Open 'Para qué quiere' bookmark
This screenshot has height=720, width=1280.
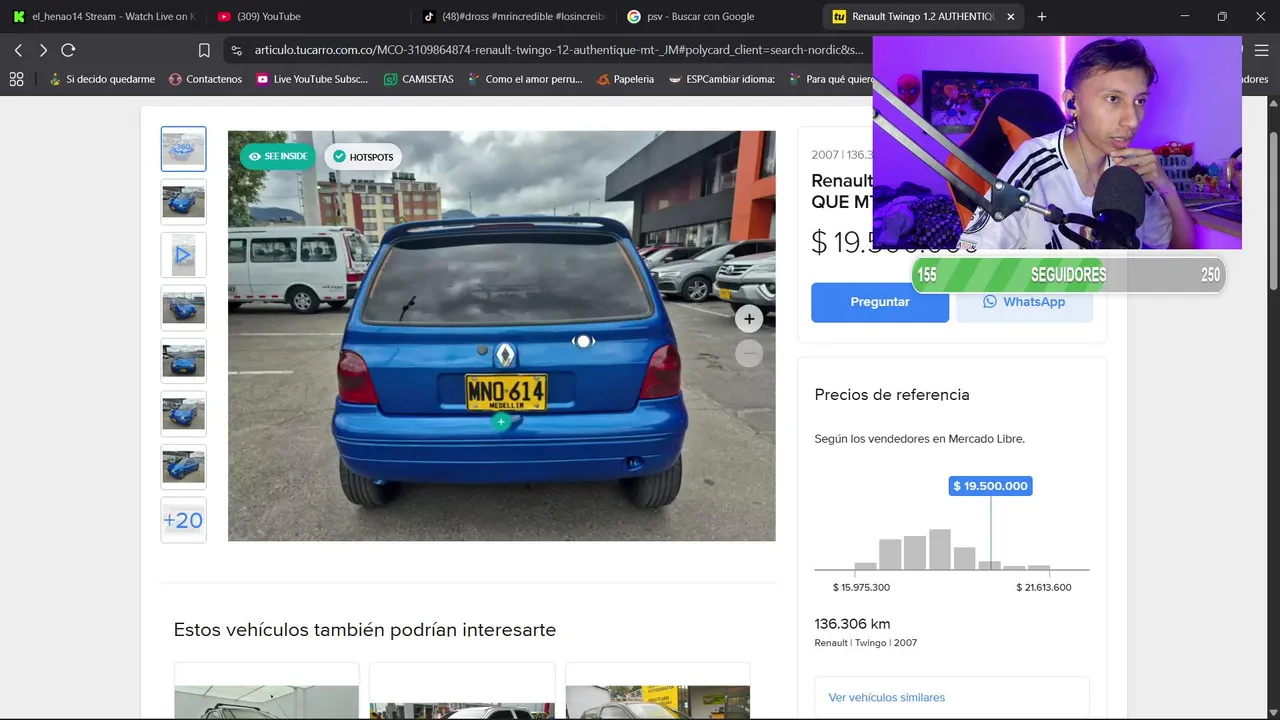click(831, 79)
